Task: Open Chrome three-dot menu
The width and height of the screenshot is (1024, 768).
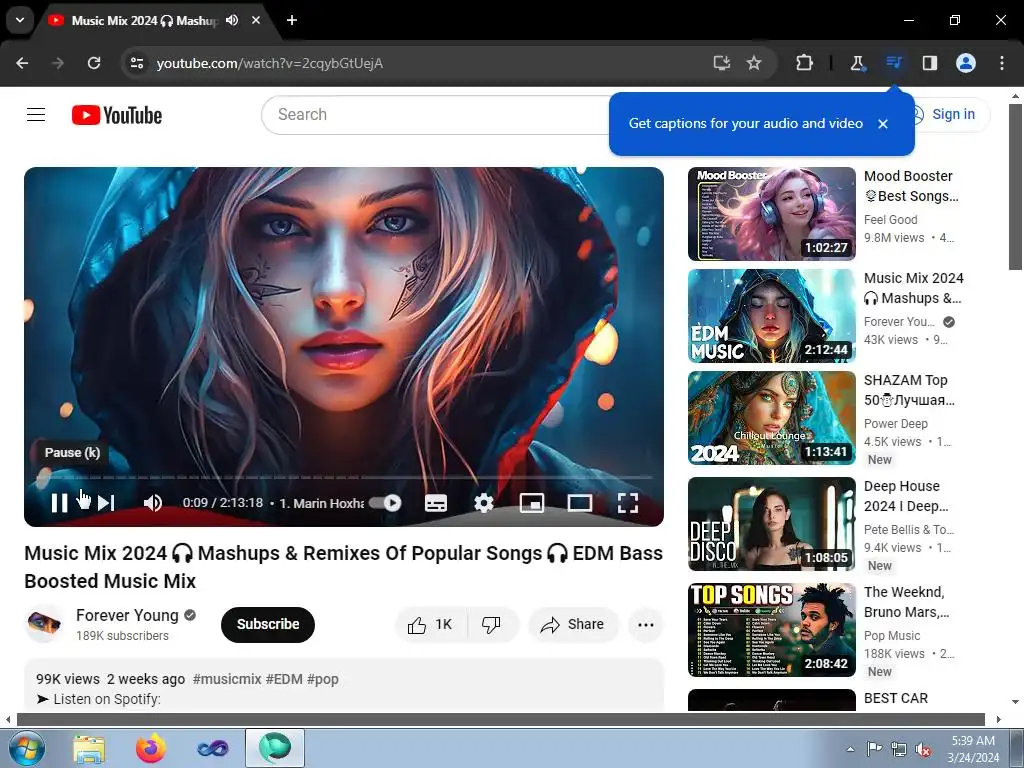Action: click(x=1002, y=63)
